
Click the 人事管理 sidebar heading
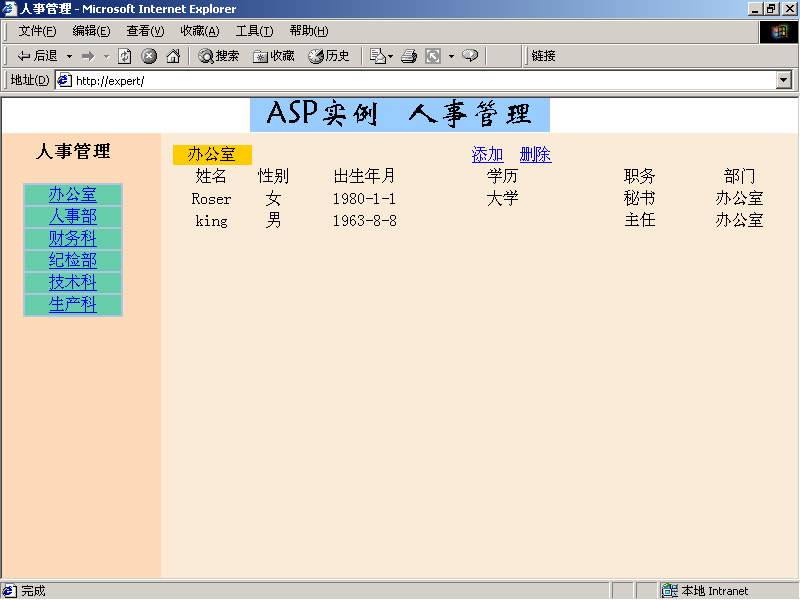(x=73, y=151)
